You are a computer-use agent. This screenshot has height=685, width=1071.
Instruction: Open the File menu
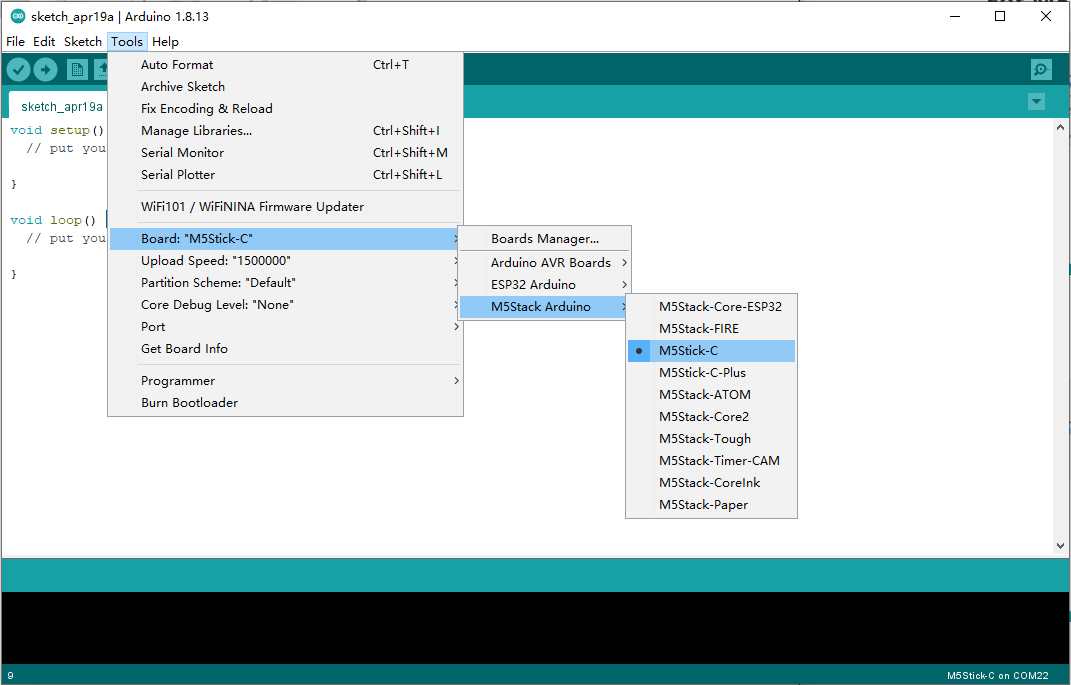[x=15, y=42]
